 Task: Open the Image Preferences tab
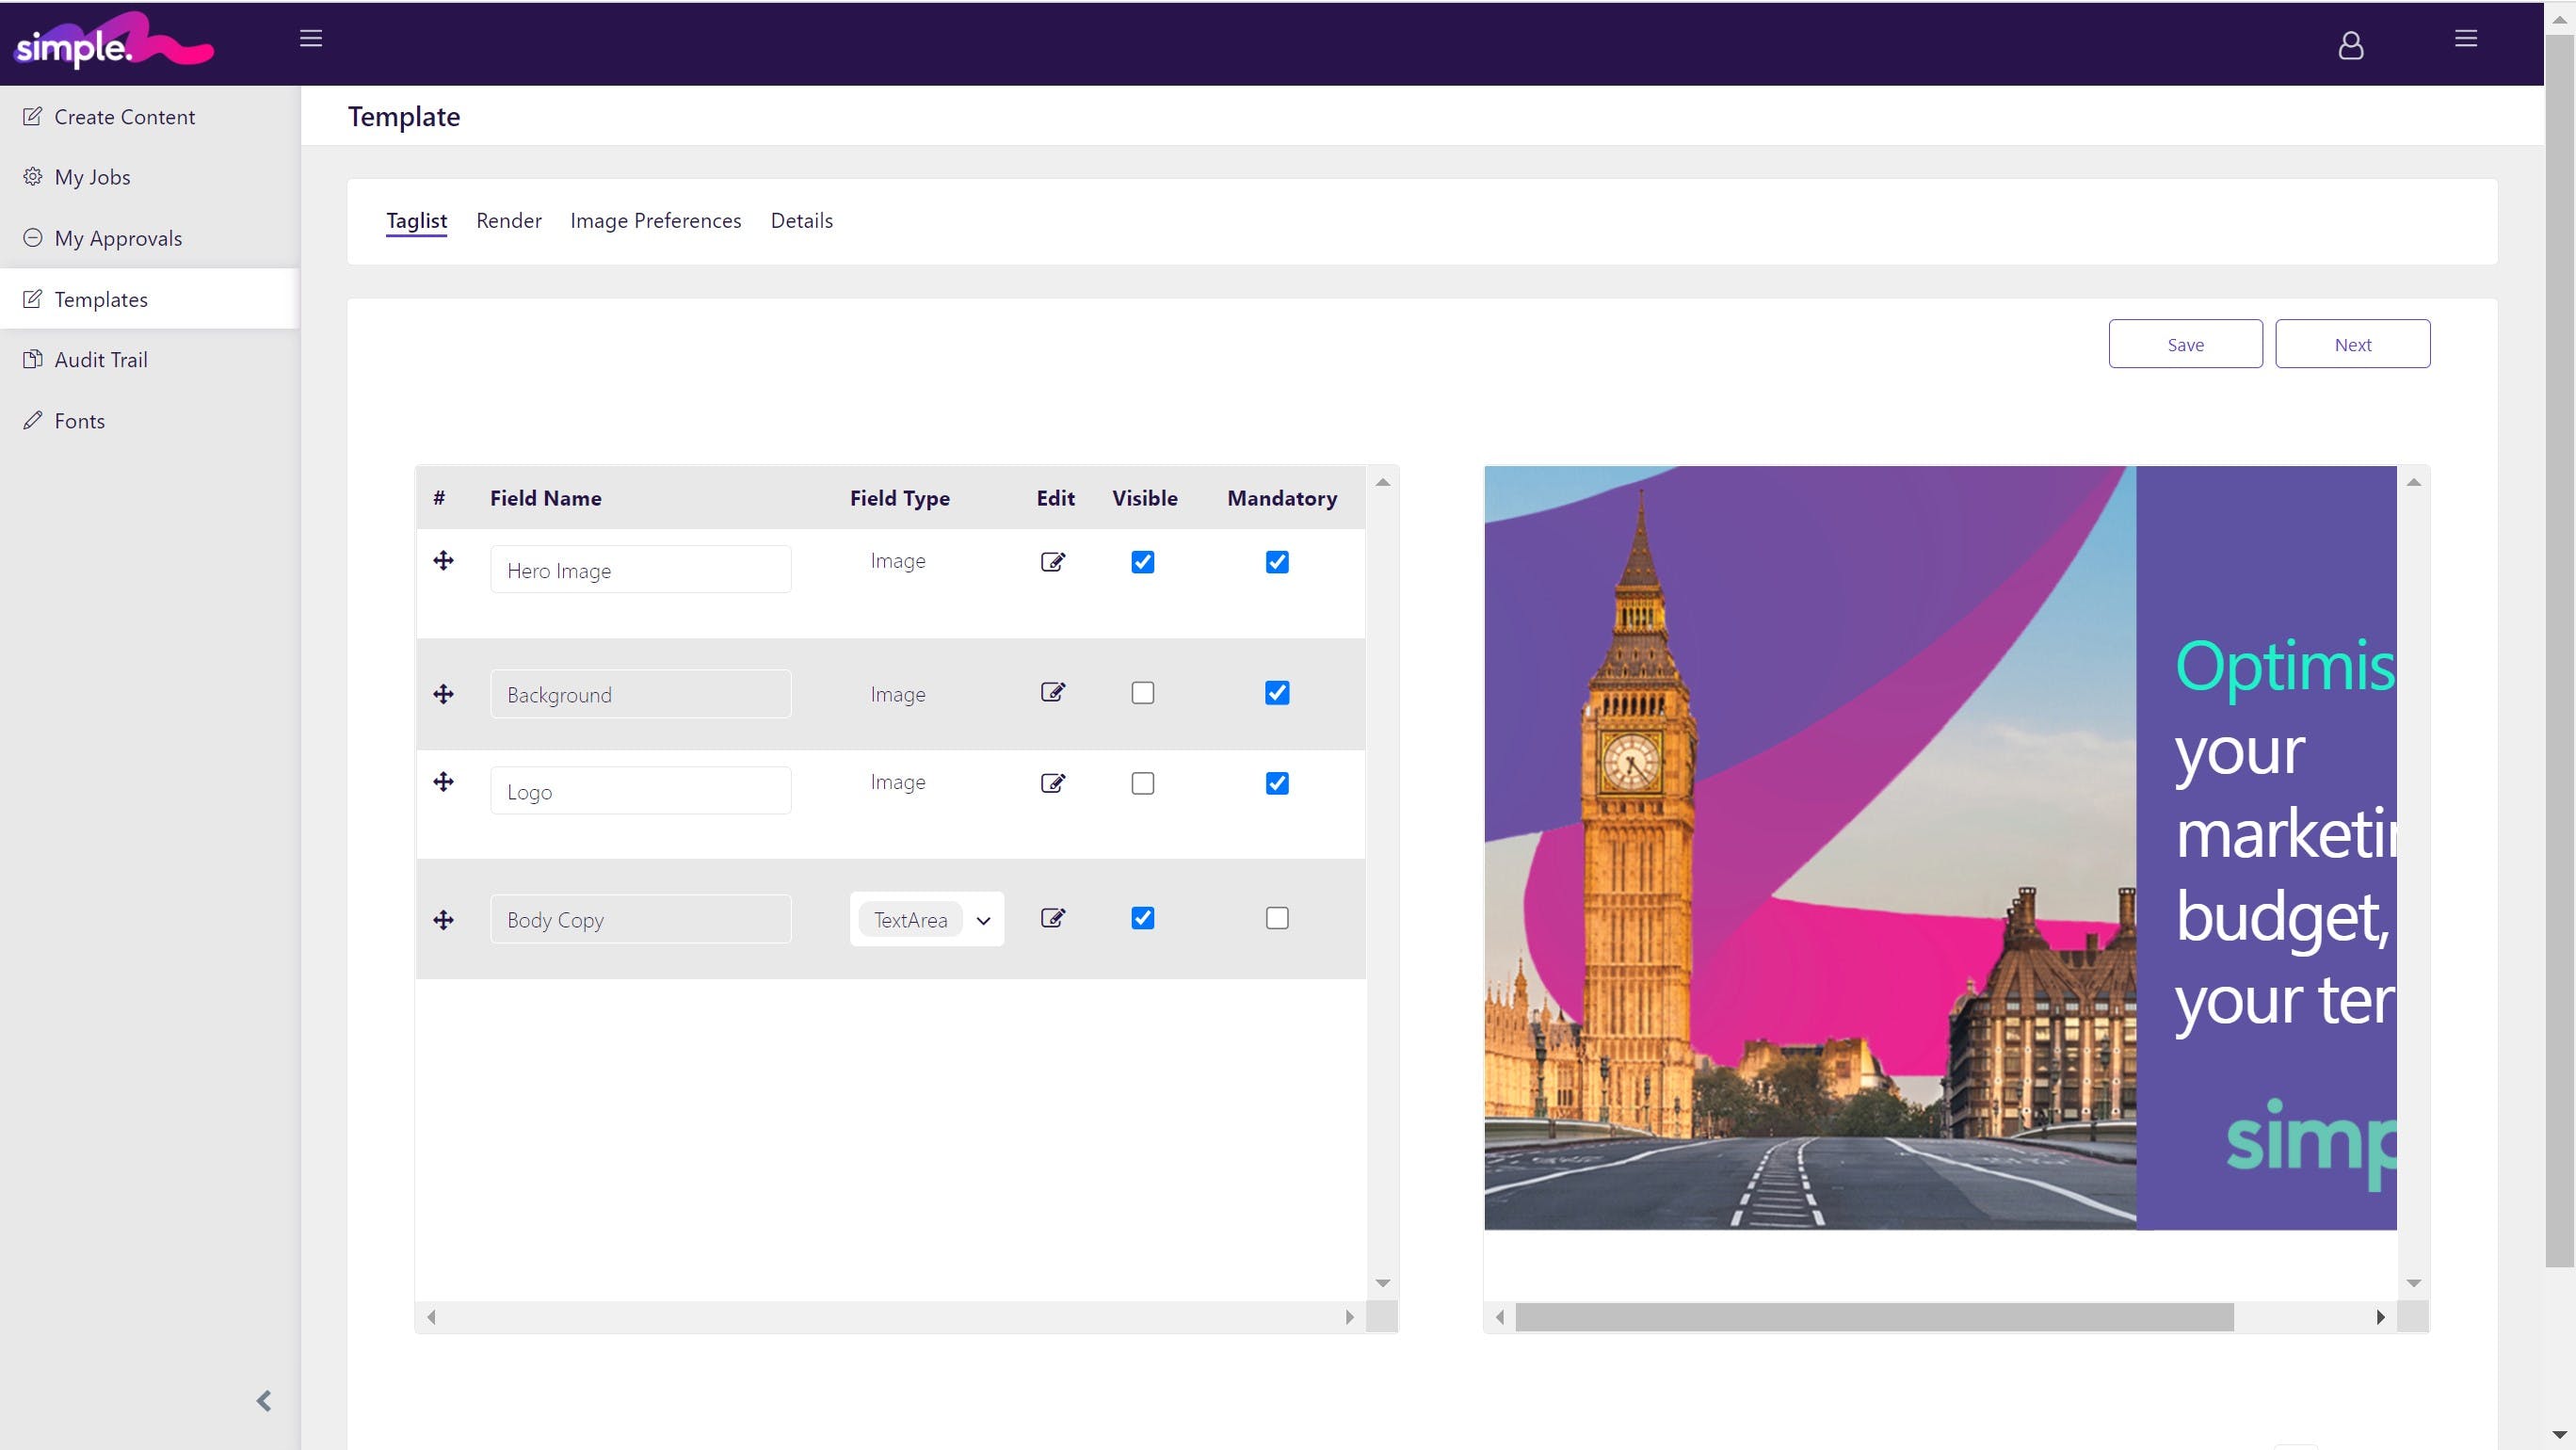coord(655,221)
